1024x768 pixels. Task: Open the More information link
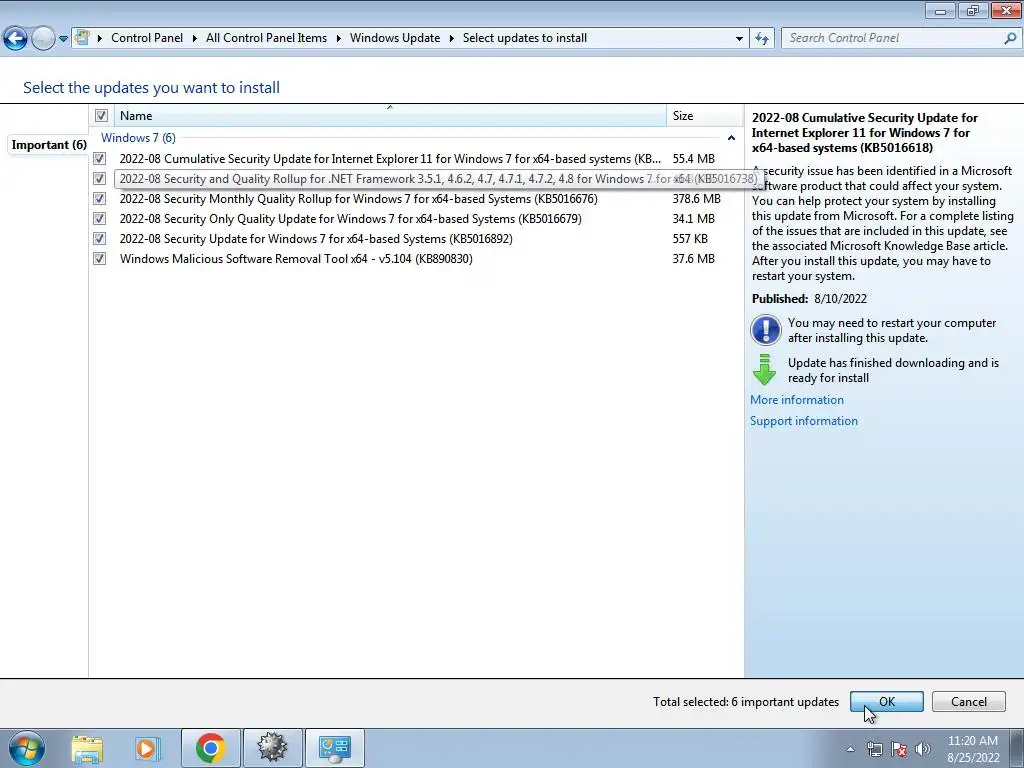797,400
